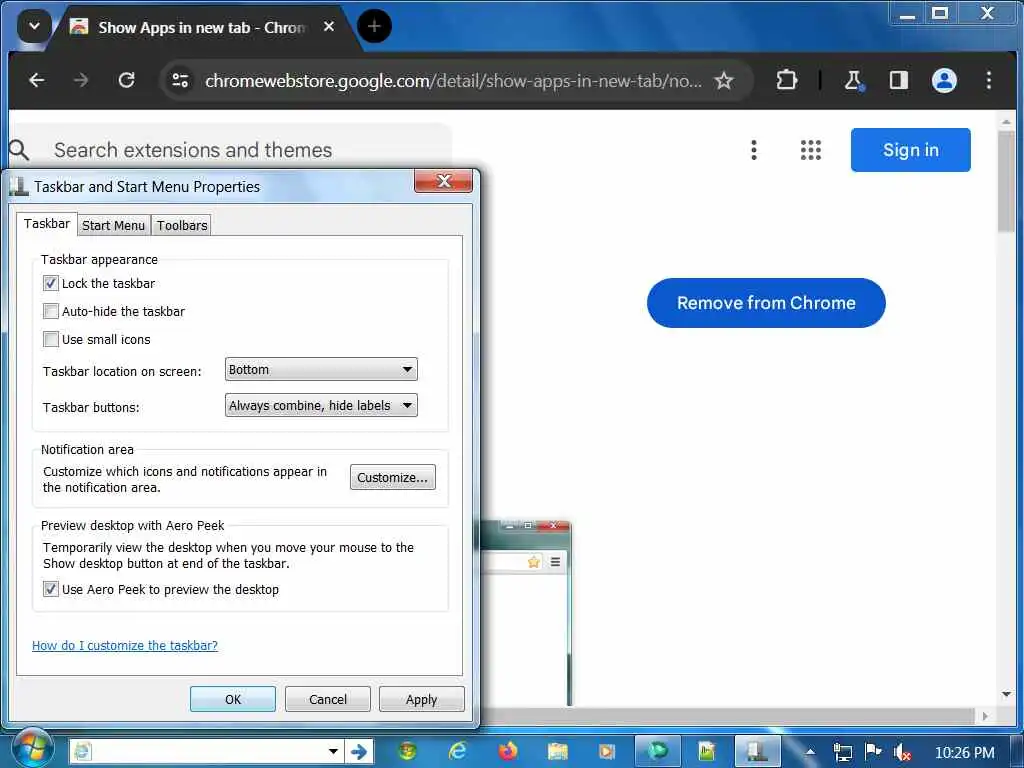Open the Taskbar location on screen dropdown

point(321,370)
